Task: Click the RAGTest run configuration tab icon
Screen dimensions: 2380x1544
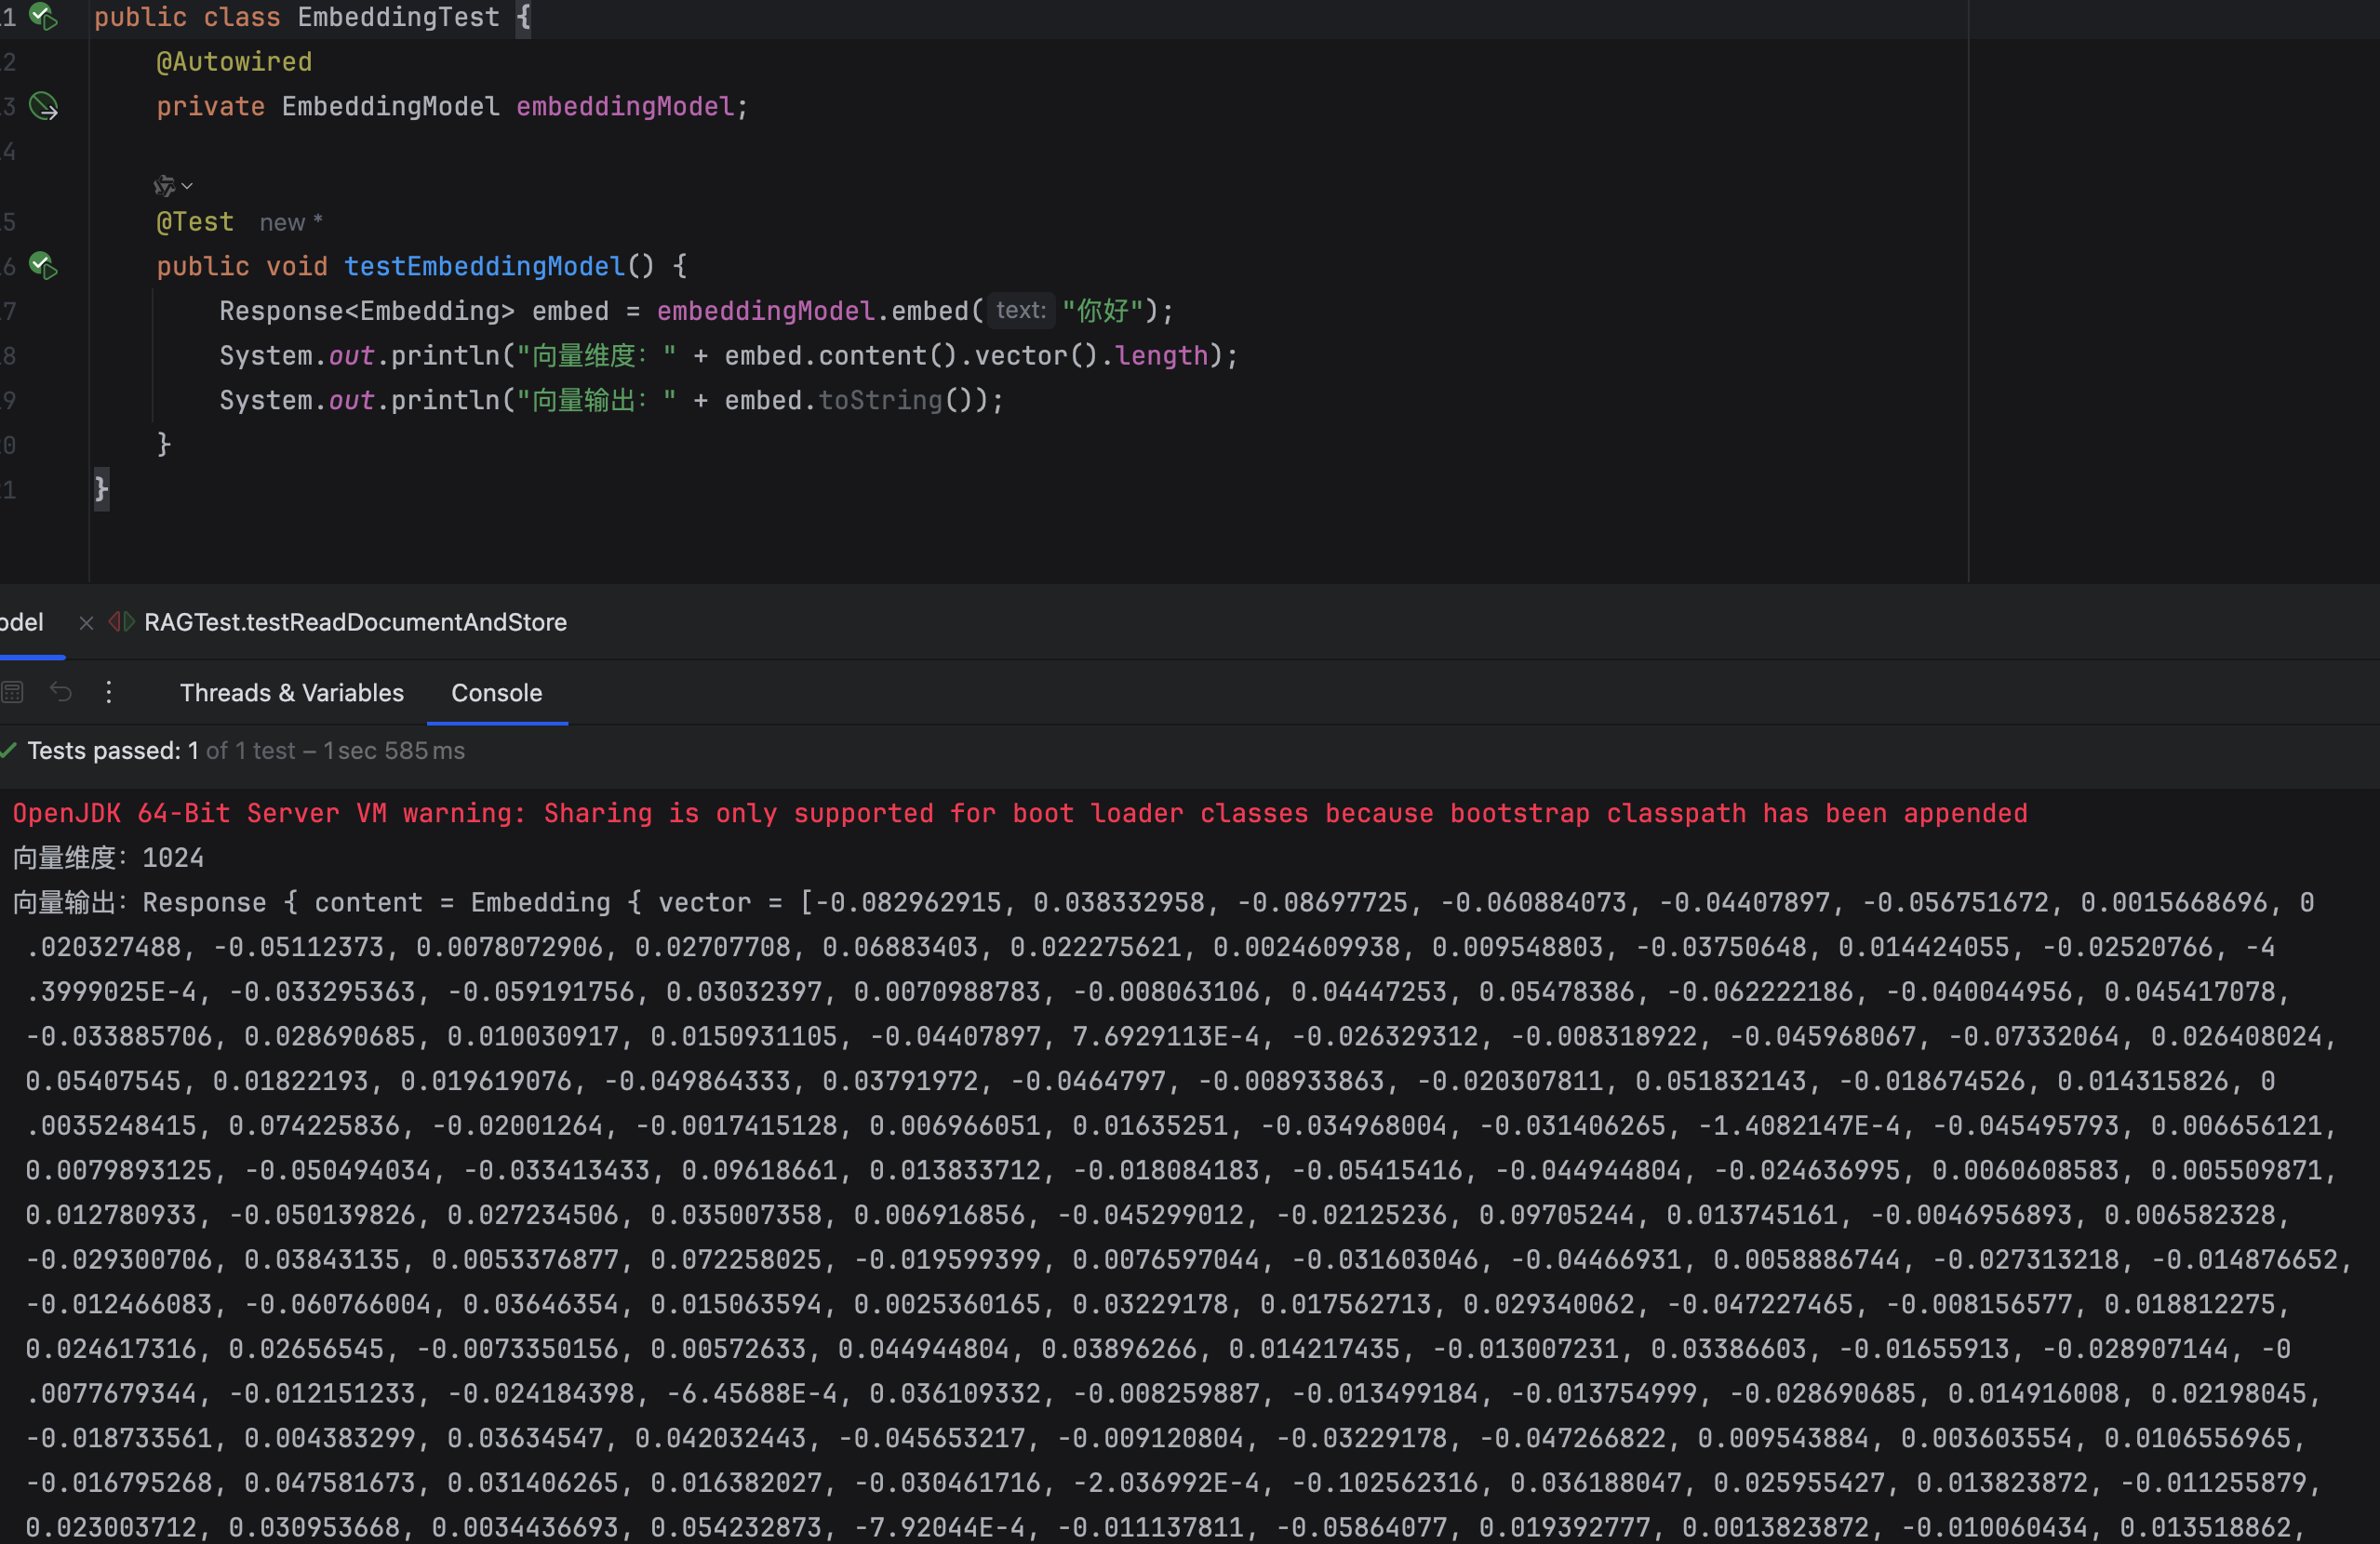Action: point(122,622)
